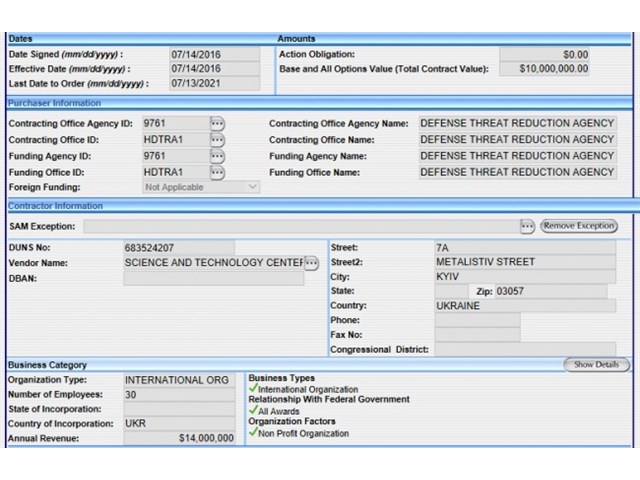Open lookup next to Contracting Office ID
Screen dimensions: 640x480
217,140
